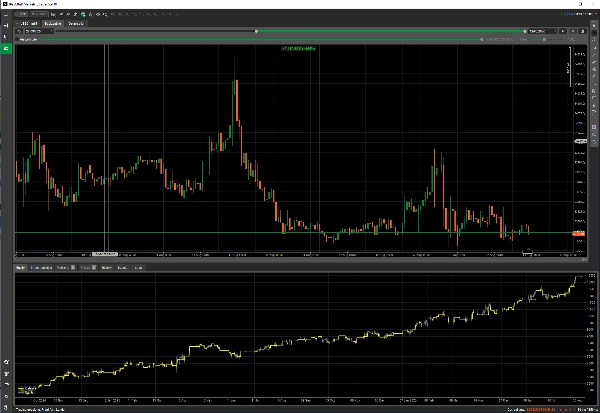Screen dimensions: 600x413
Task: Switch to the Optimization tab
Action: [76, 24]
